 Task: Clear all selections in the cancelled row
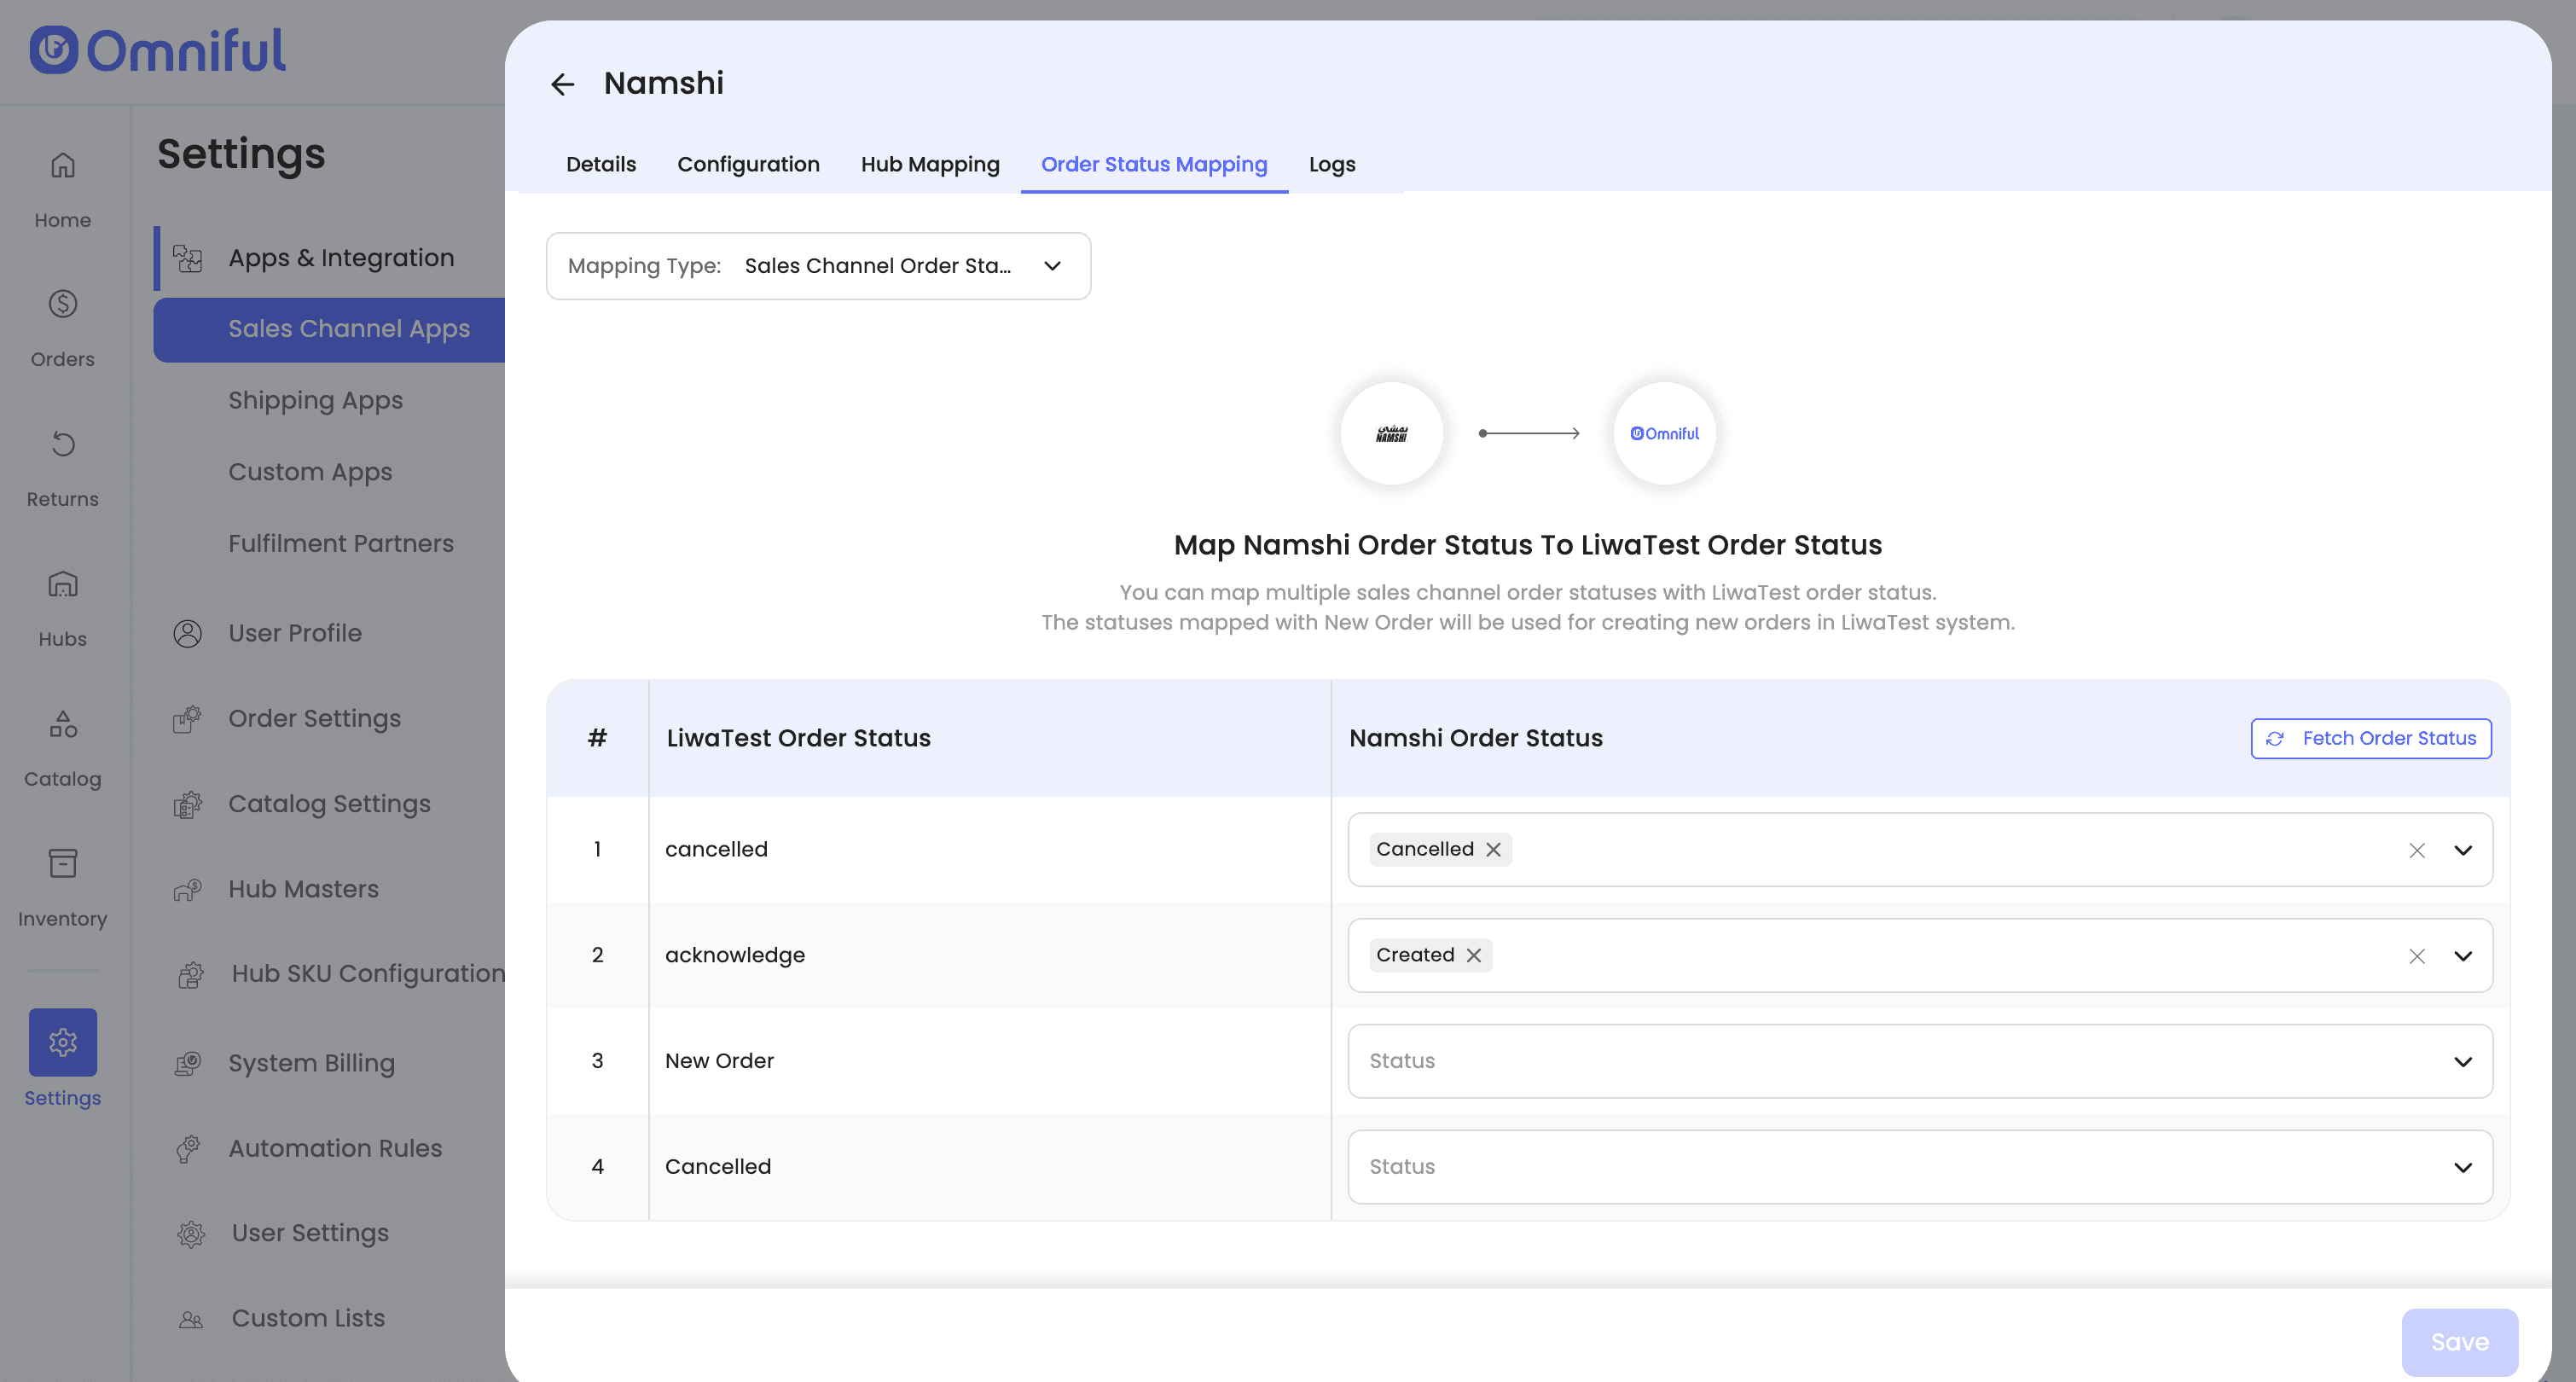(x=2416, y=850)
